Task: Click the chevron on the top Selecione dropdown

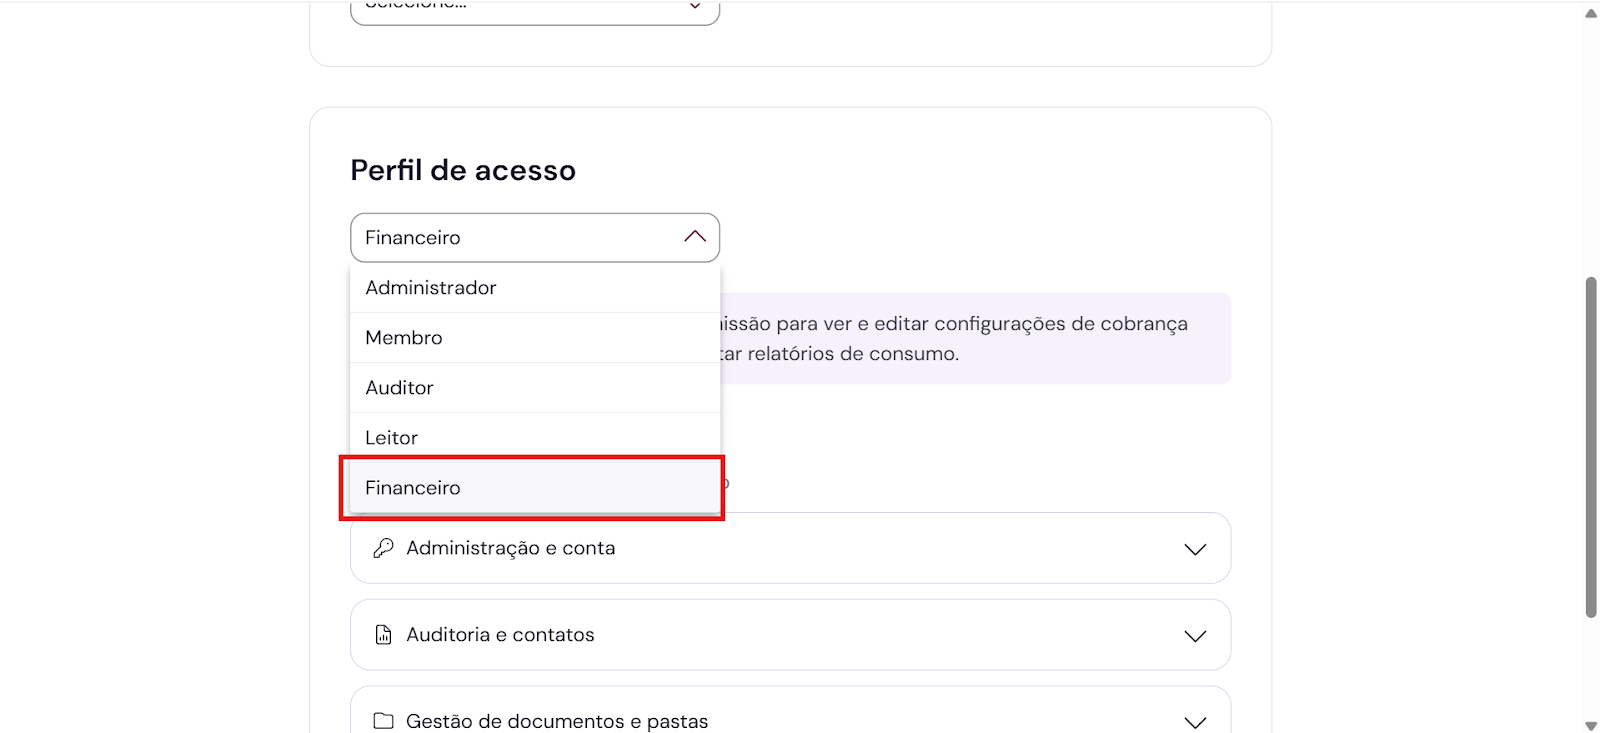Action: [695, 7]
